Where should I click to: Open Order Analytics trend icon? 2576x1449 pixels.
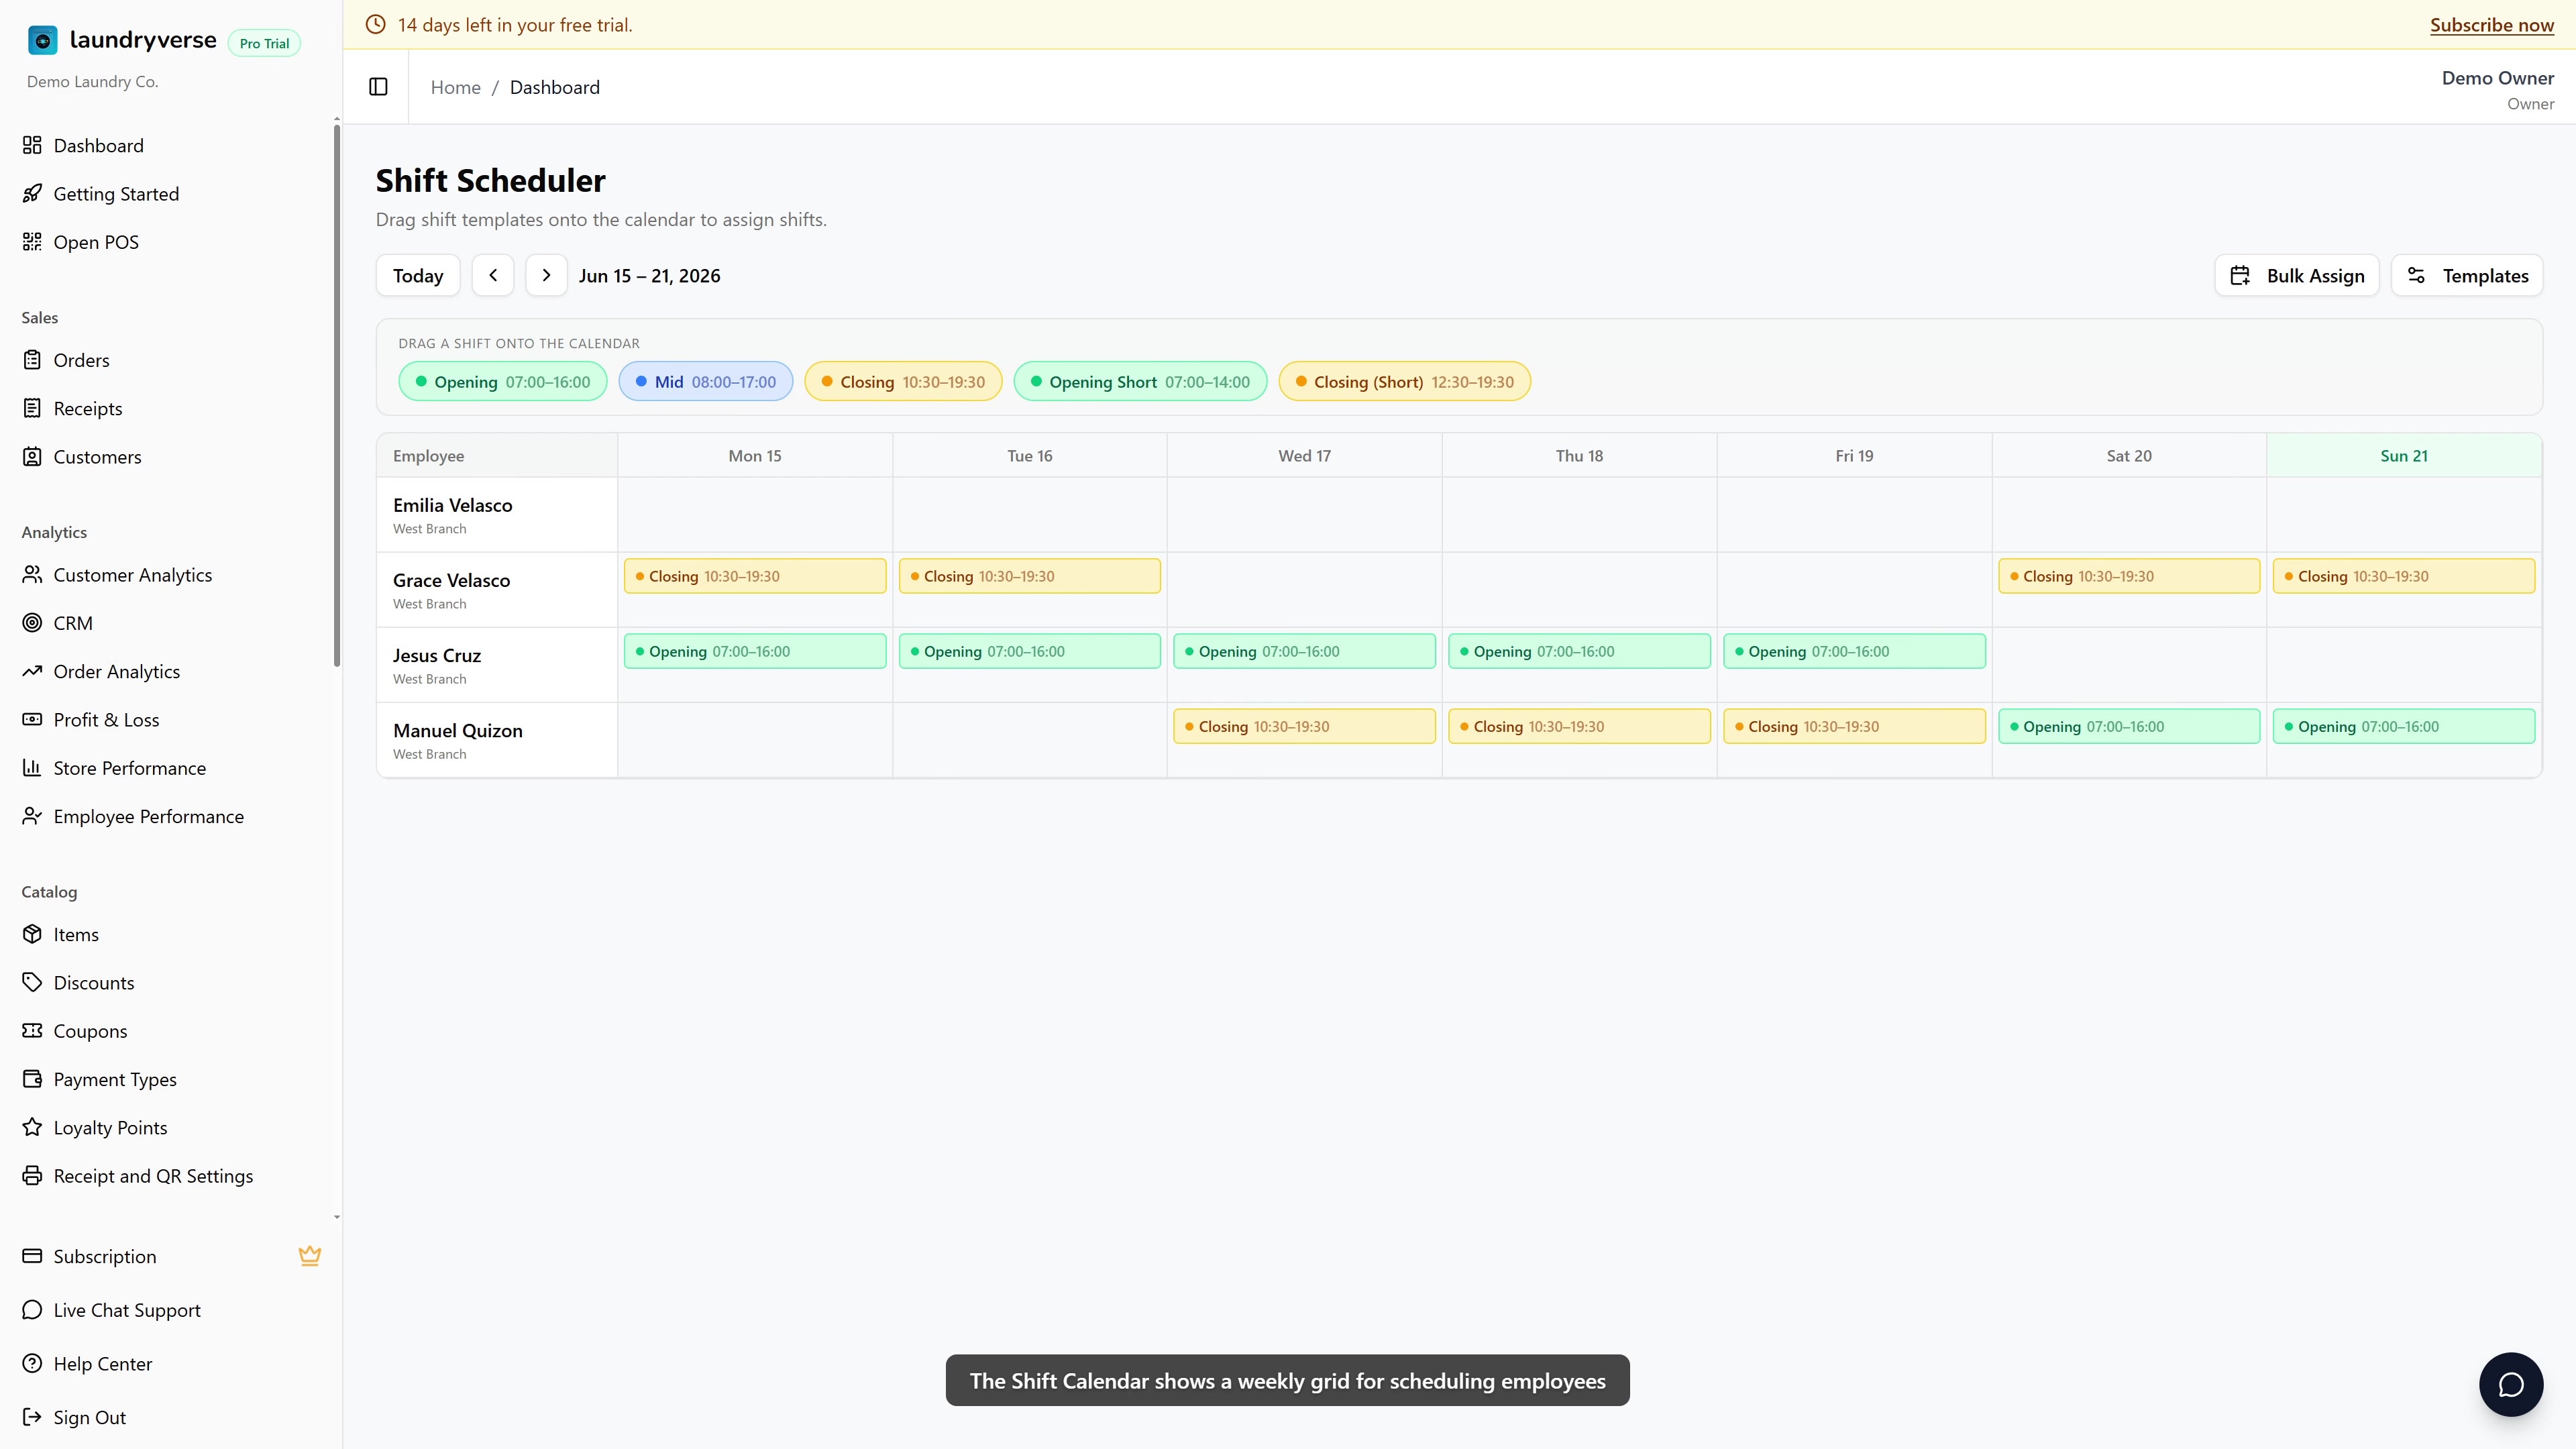[32, 672]
